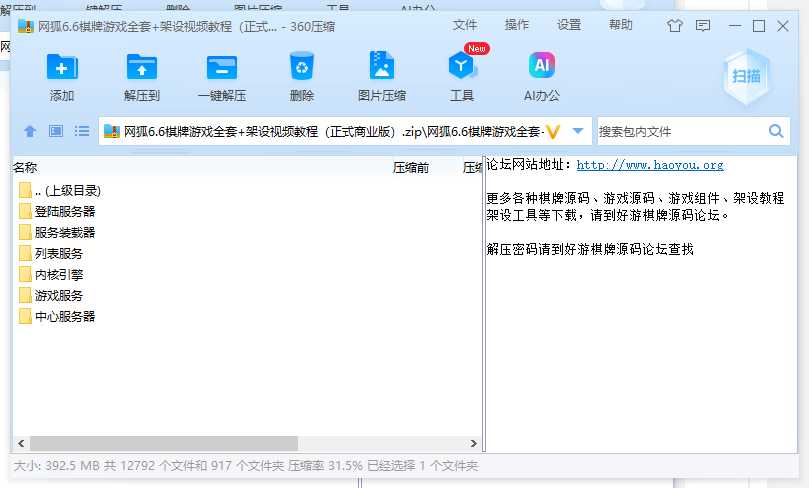Switch to the large icon view mode
The image size is (809, 488).
(56, 131)
